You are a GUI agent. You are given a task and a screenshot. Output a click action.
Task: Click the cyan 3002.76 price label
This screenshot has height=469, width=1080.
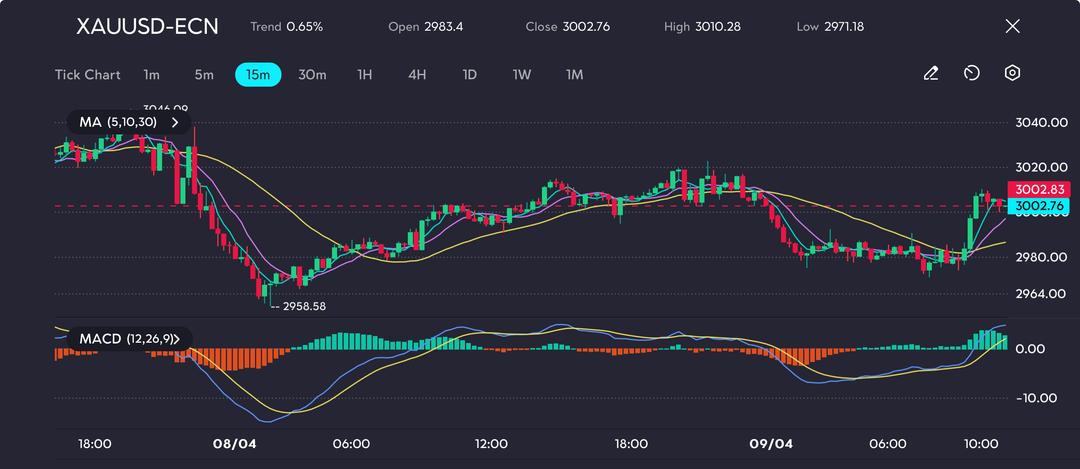pyautogui.click(x=1041, y=205)
